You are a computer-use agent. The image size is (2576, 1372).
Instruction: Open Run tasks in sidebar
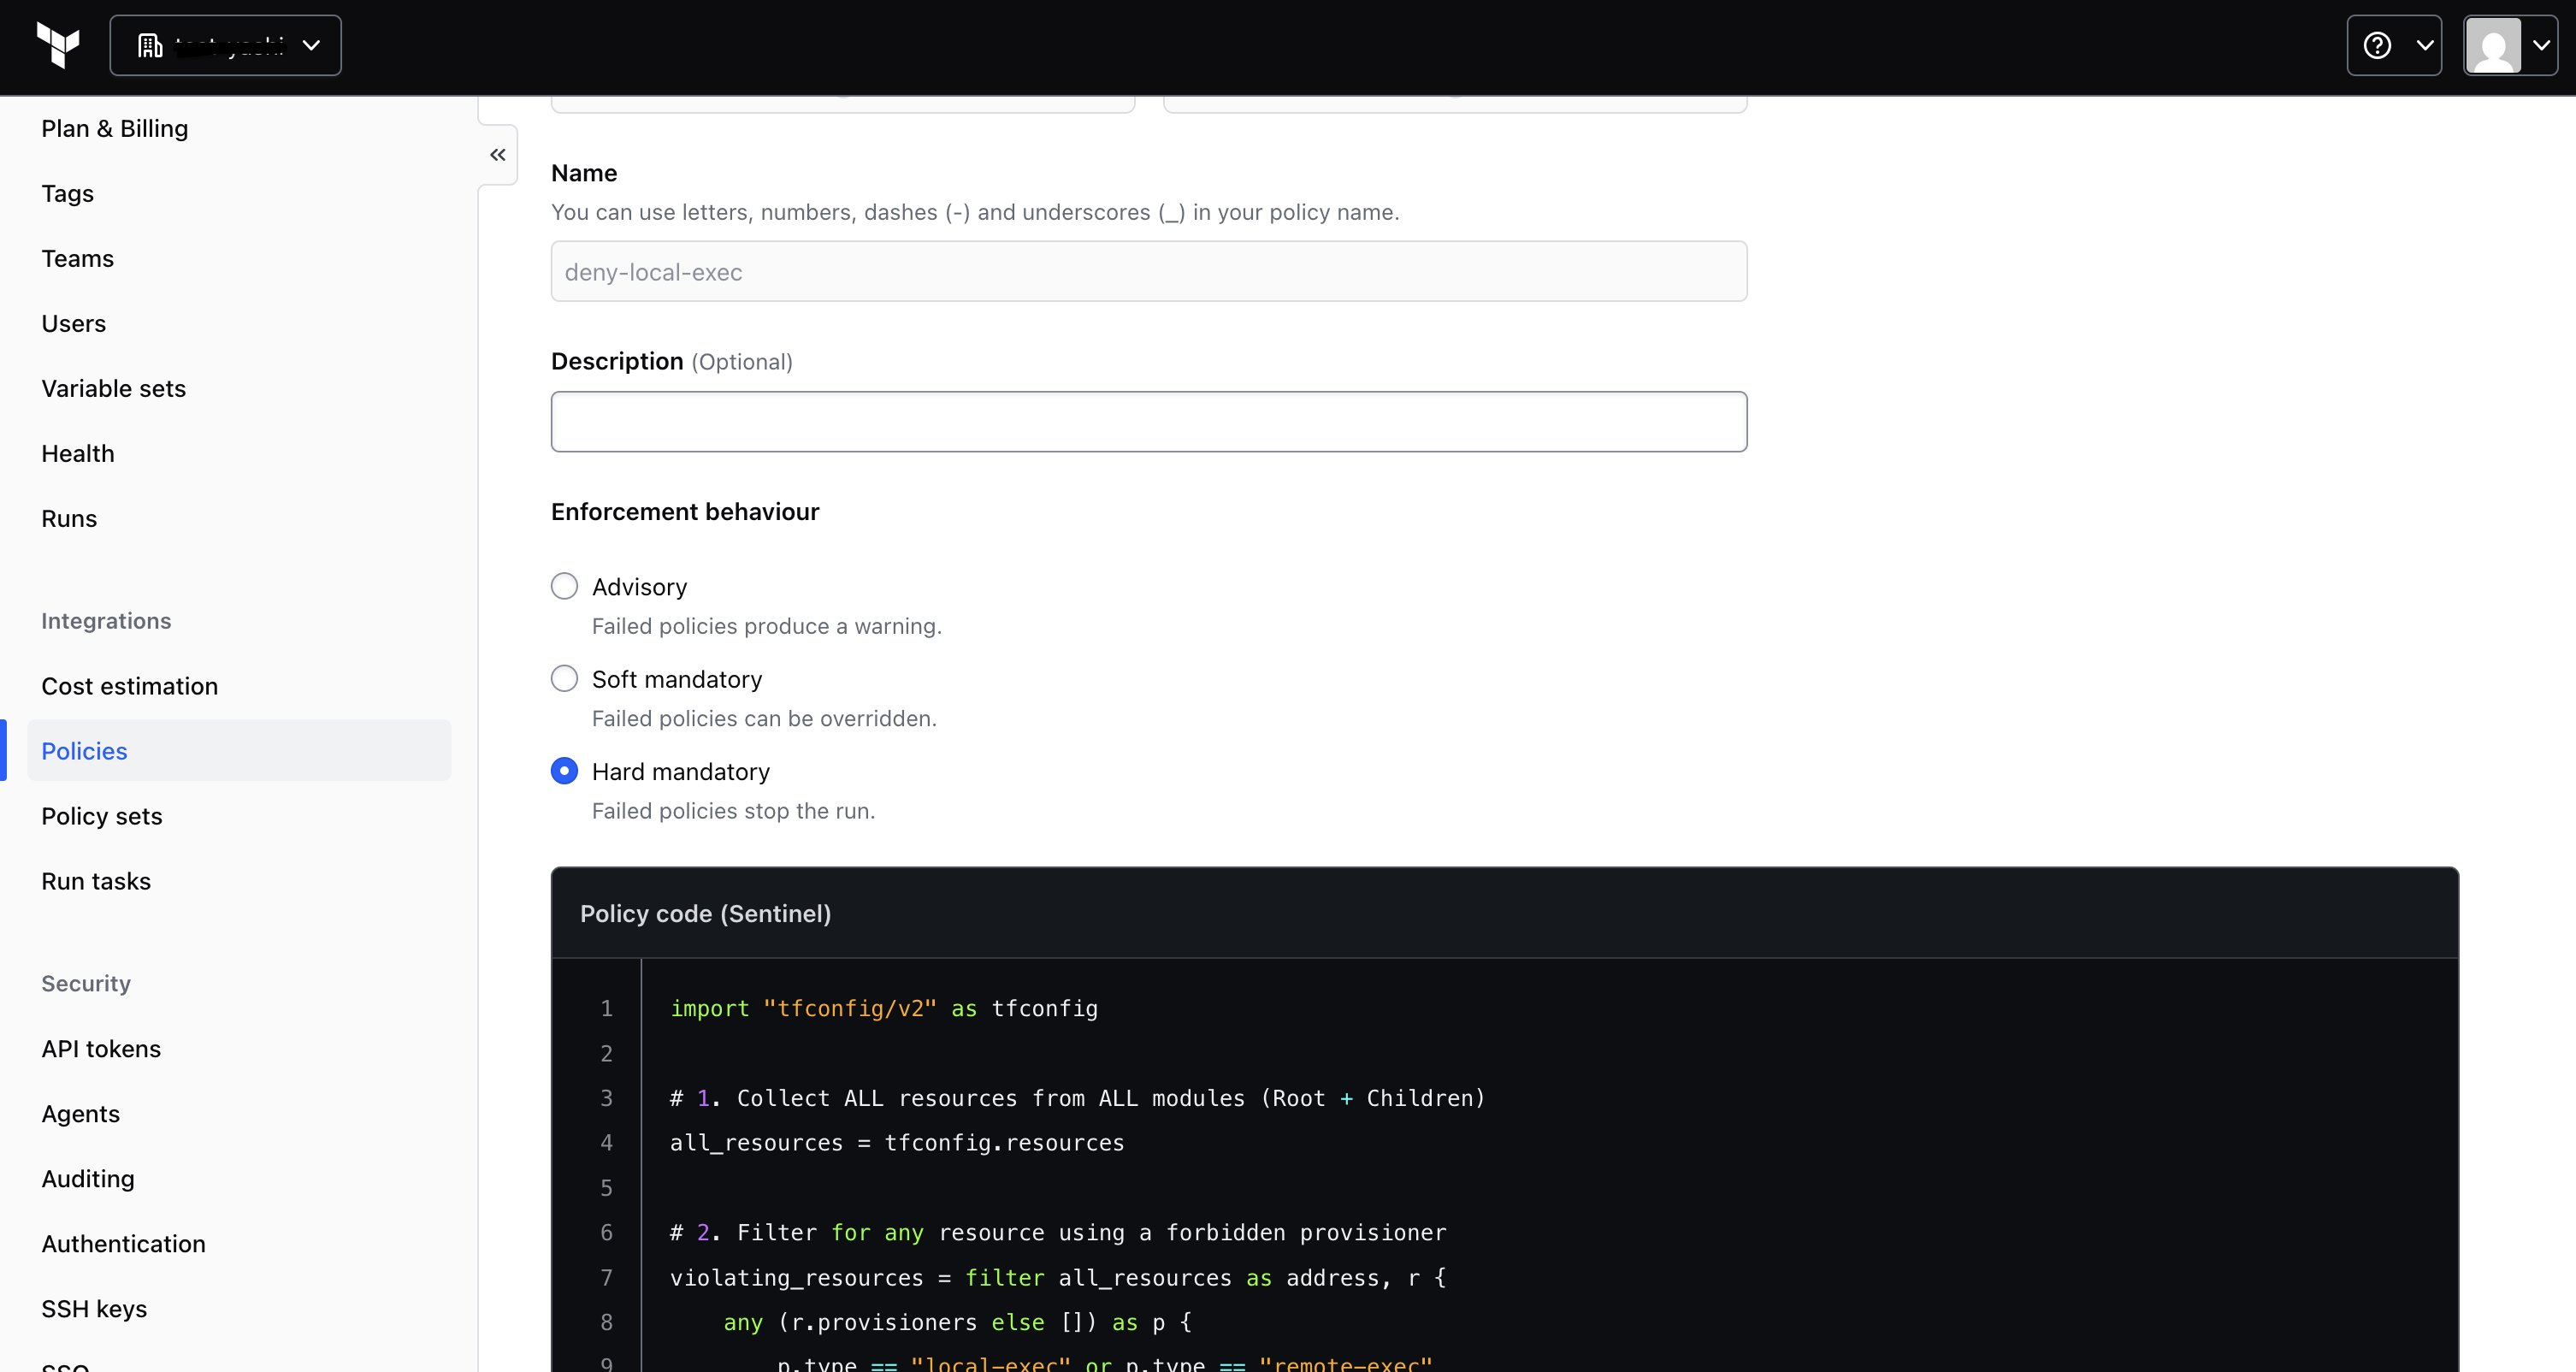pos(96,881)
